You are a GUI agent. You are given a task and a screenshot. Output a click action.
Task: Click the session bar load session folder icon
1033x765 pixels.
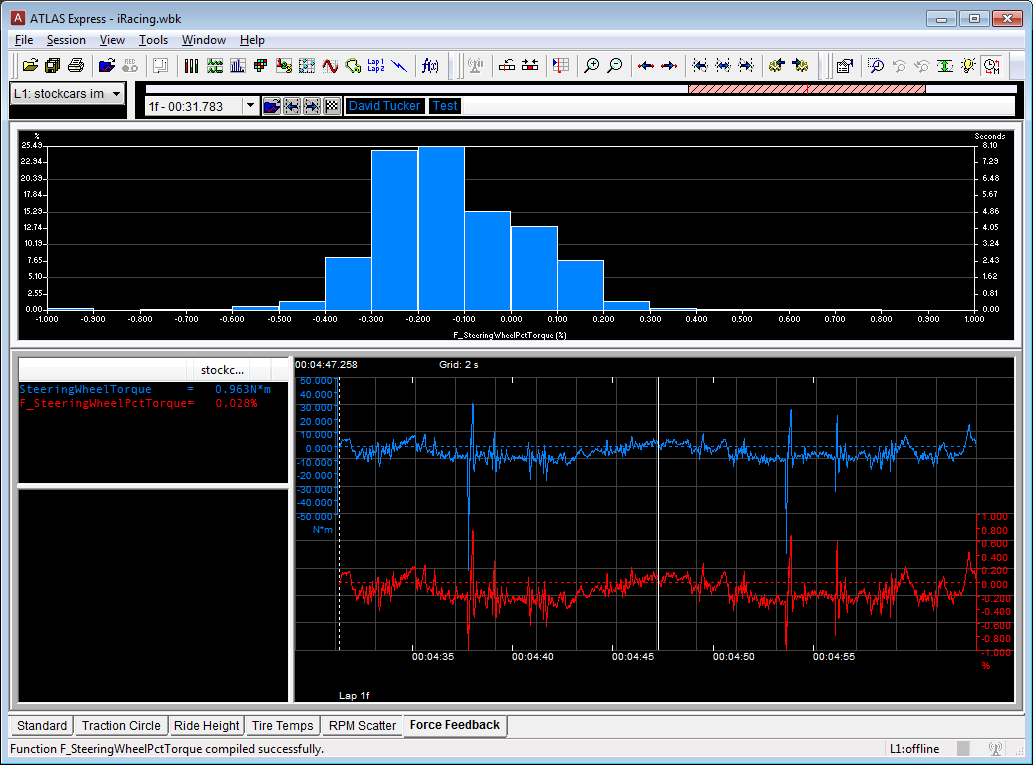pyautogui.click(x=271, y=106)
